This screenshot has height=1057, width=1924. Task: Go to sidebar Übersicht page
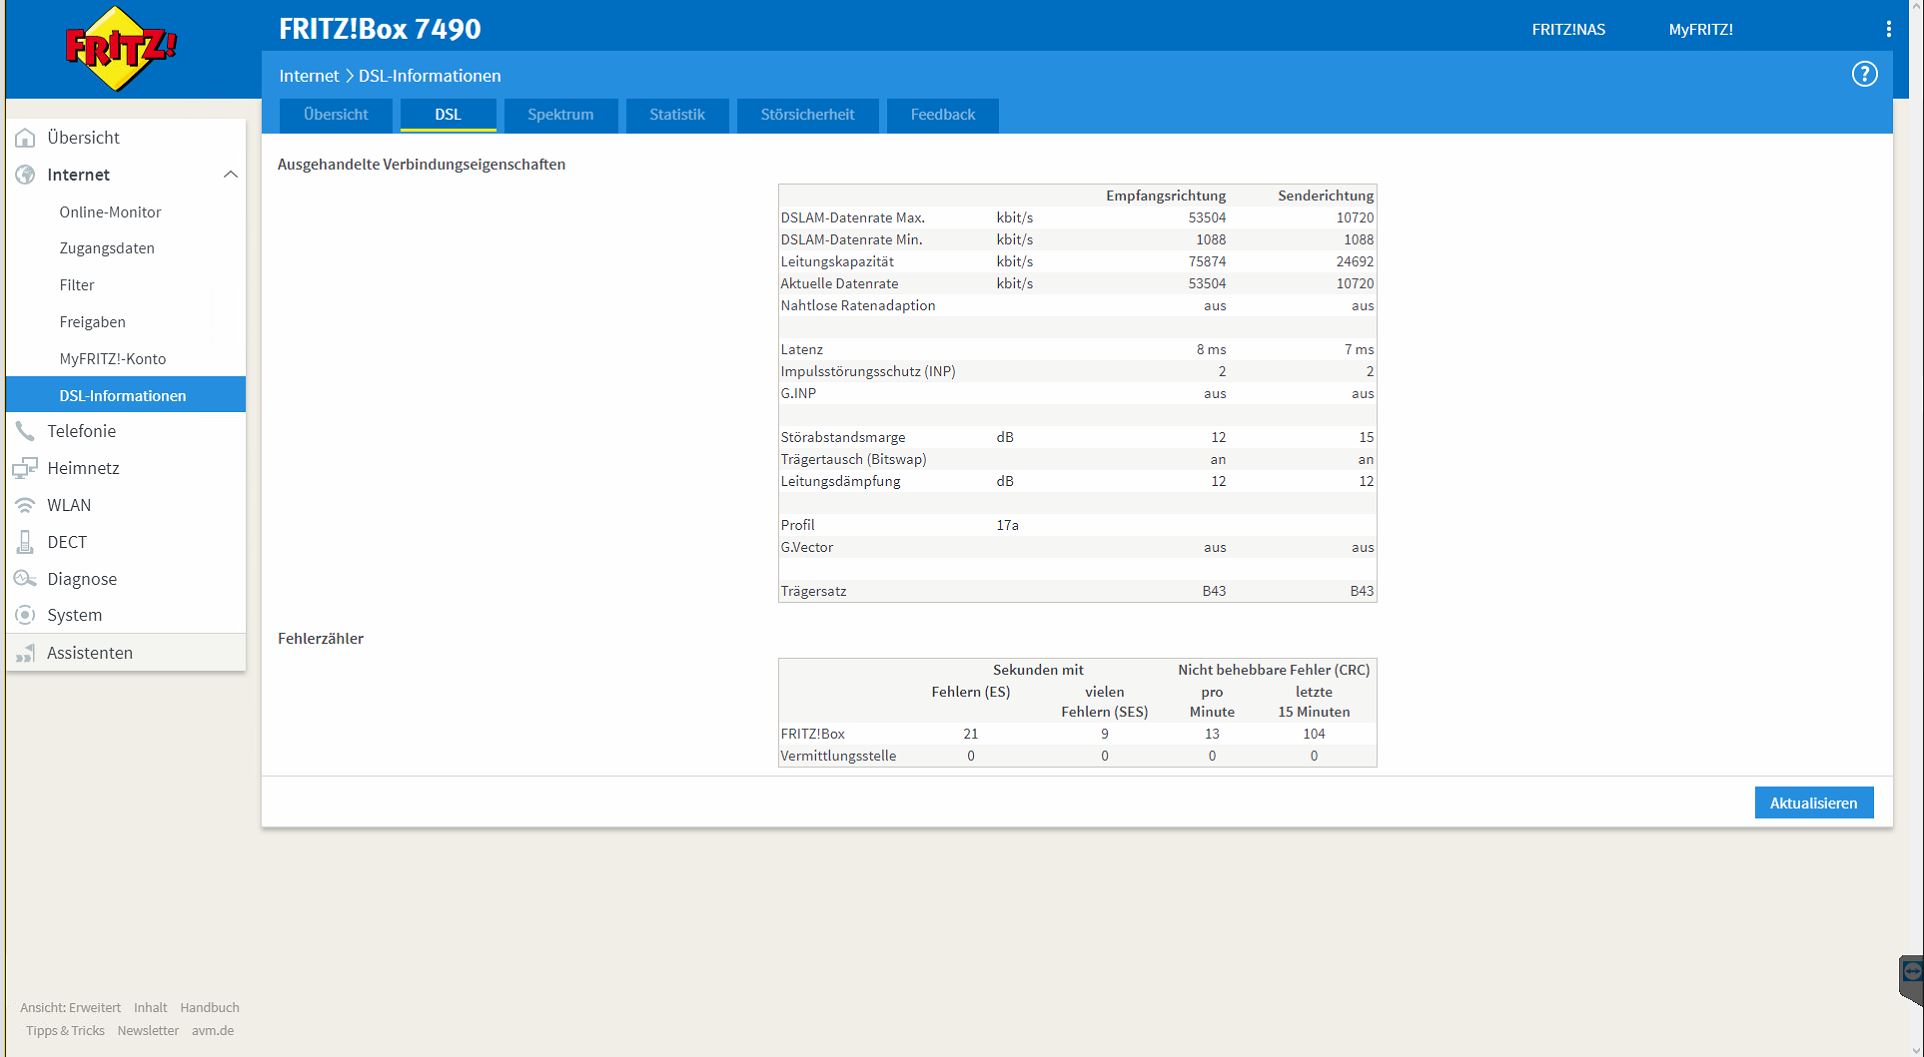(83, 138)
